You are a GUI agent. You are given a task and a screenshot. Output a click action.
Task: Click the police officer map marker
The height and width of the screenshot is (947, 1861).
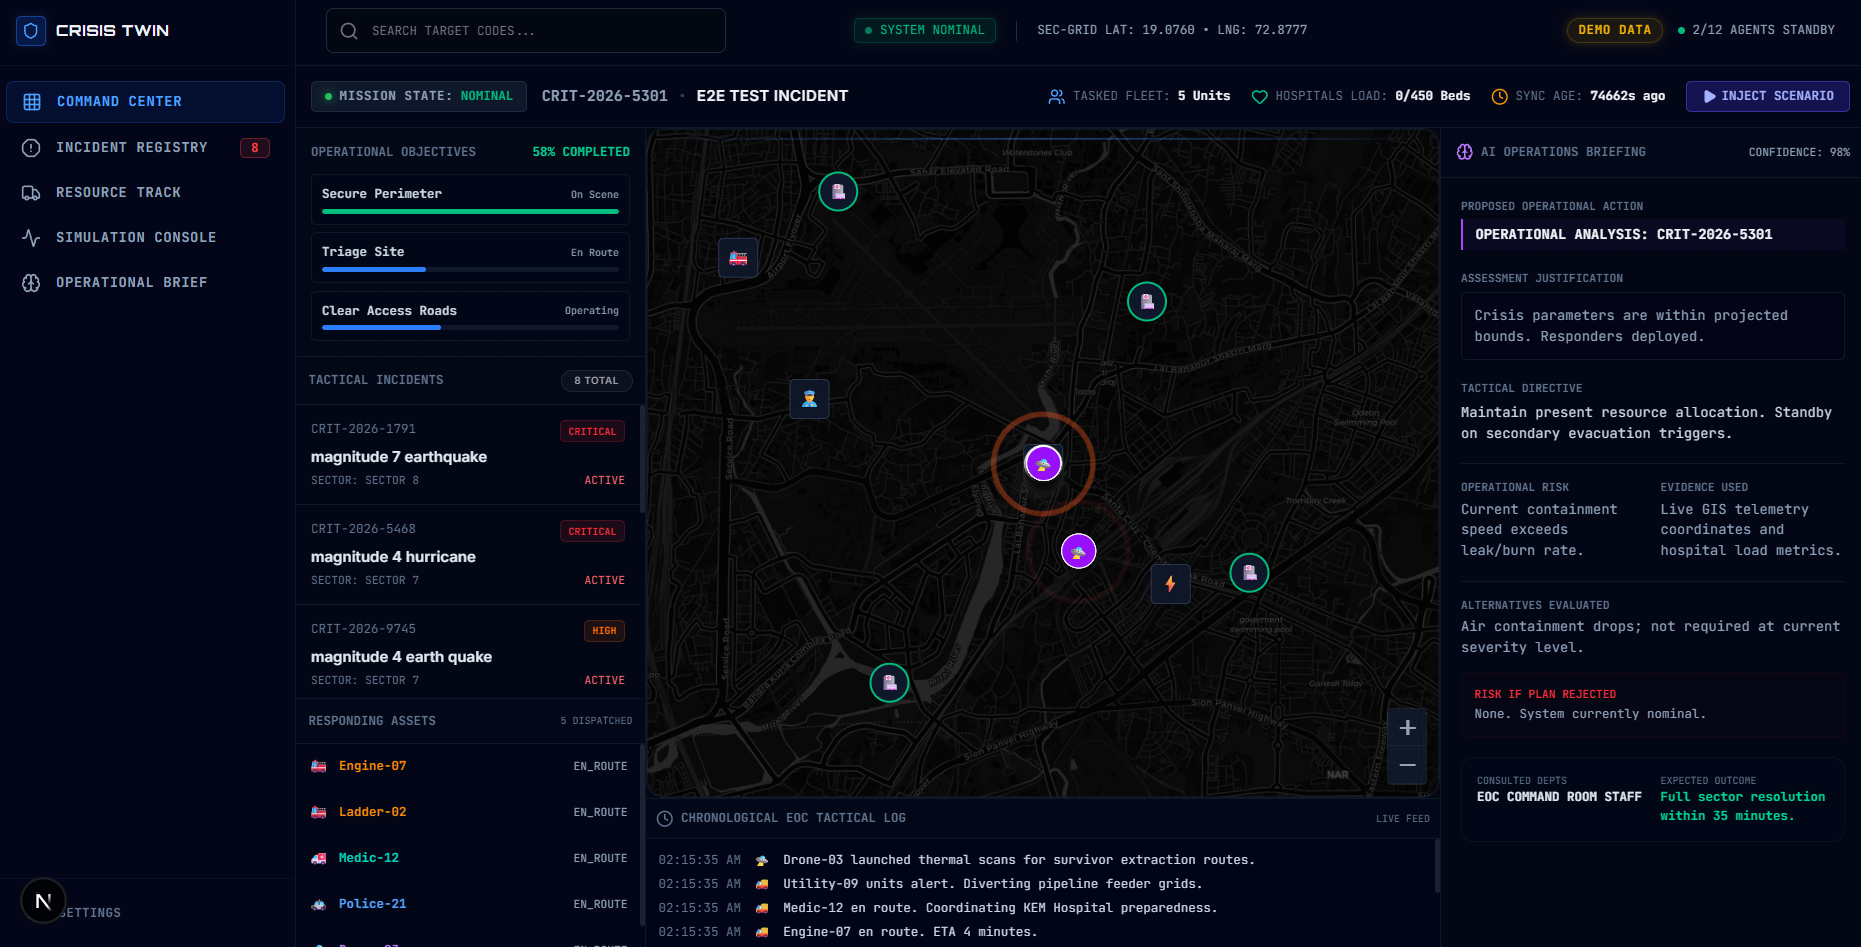click(809, 400)
